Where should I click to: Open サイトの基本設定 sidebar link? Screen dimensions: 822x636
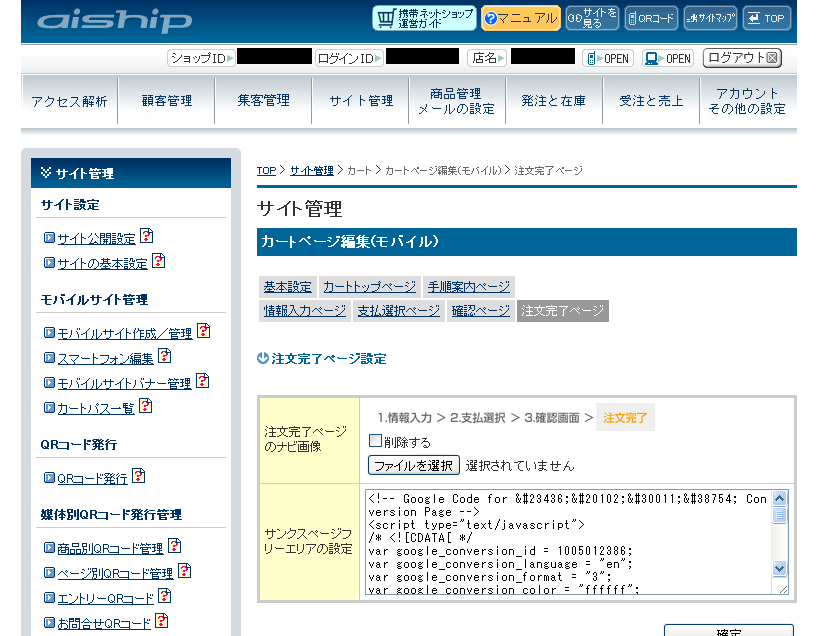(x=102, y=263)
